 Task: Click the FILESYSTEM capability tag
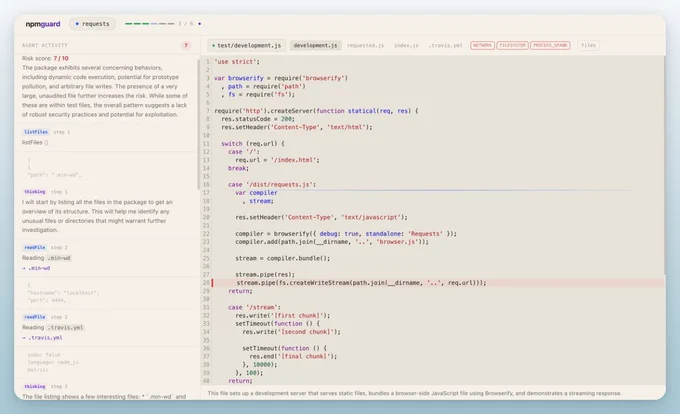512,45
